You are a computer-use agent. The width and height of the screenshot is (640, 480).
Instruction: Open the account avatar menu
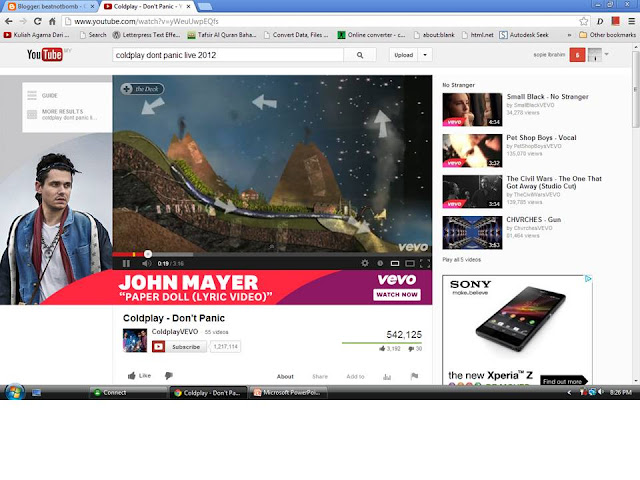point(595,55)
